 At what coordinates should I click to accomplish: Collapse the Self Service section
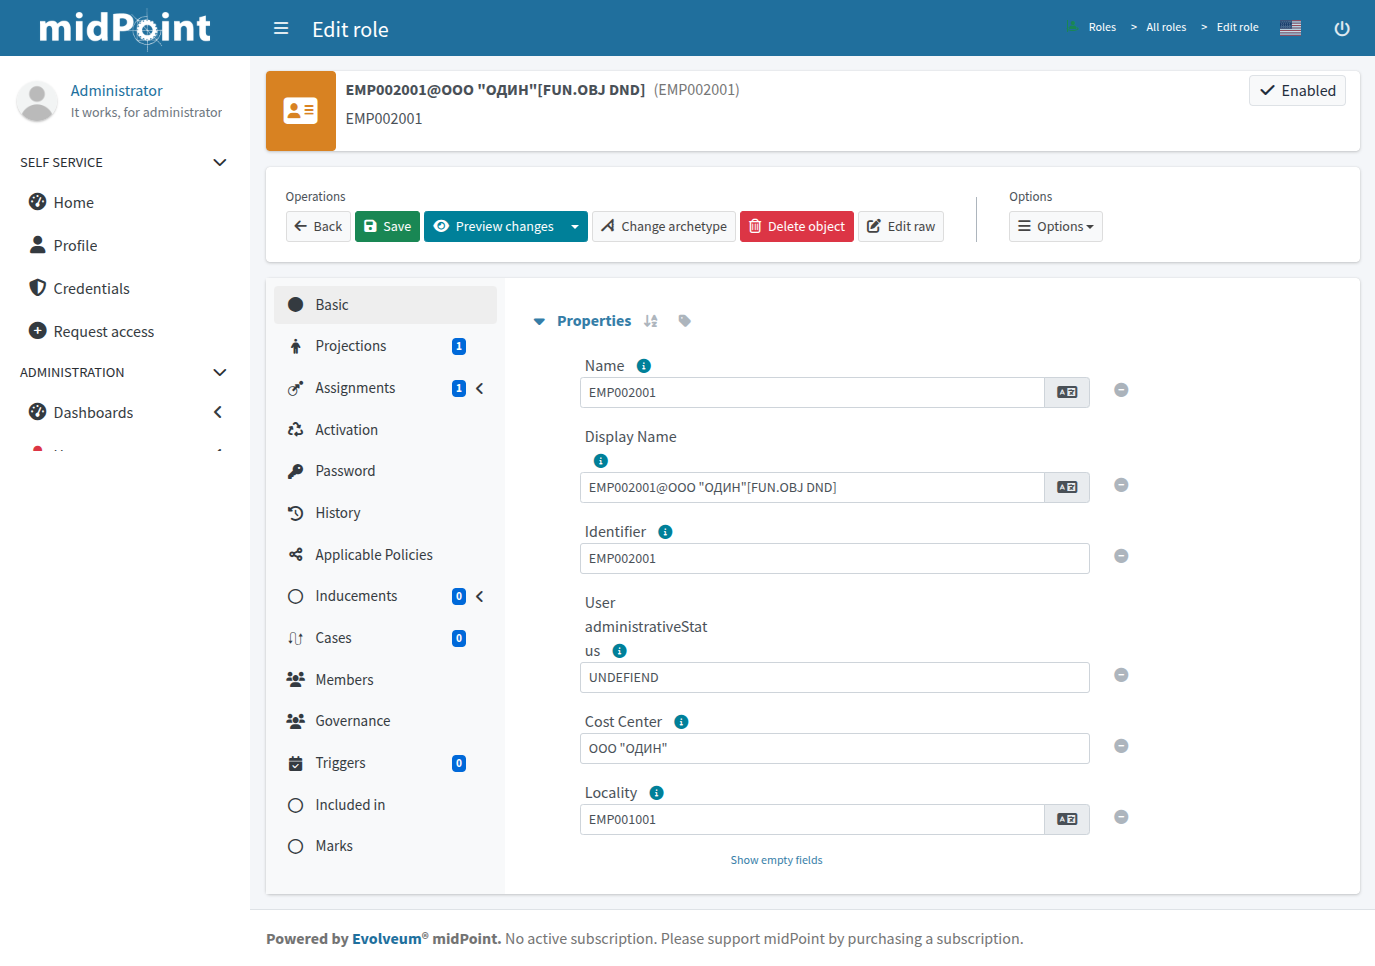pos(220,162)
